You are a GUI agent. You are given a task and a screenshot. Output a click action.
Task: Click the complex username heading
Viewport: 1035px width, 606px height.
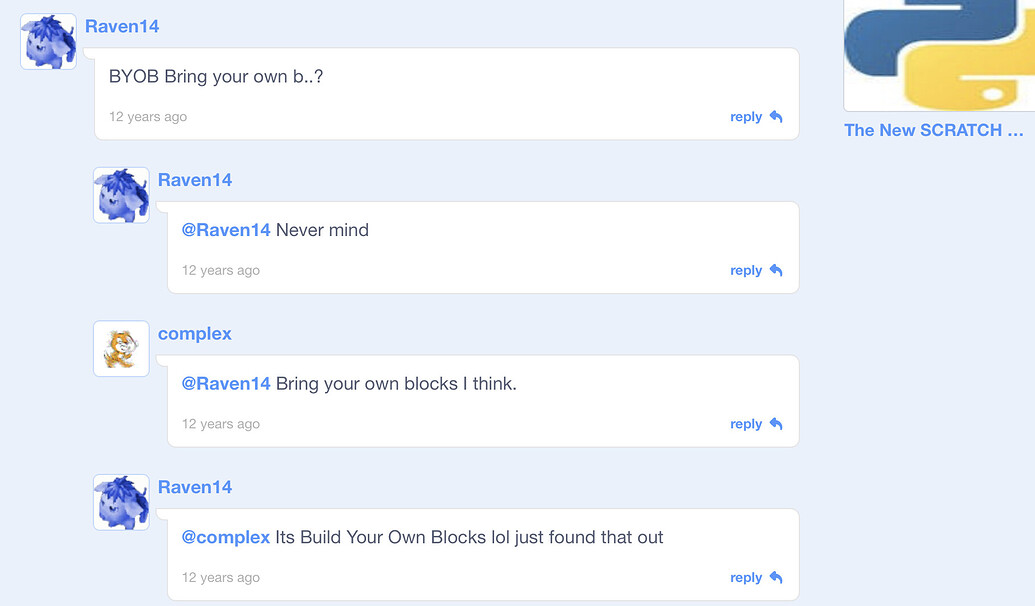194,333
